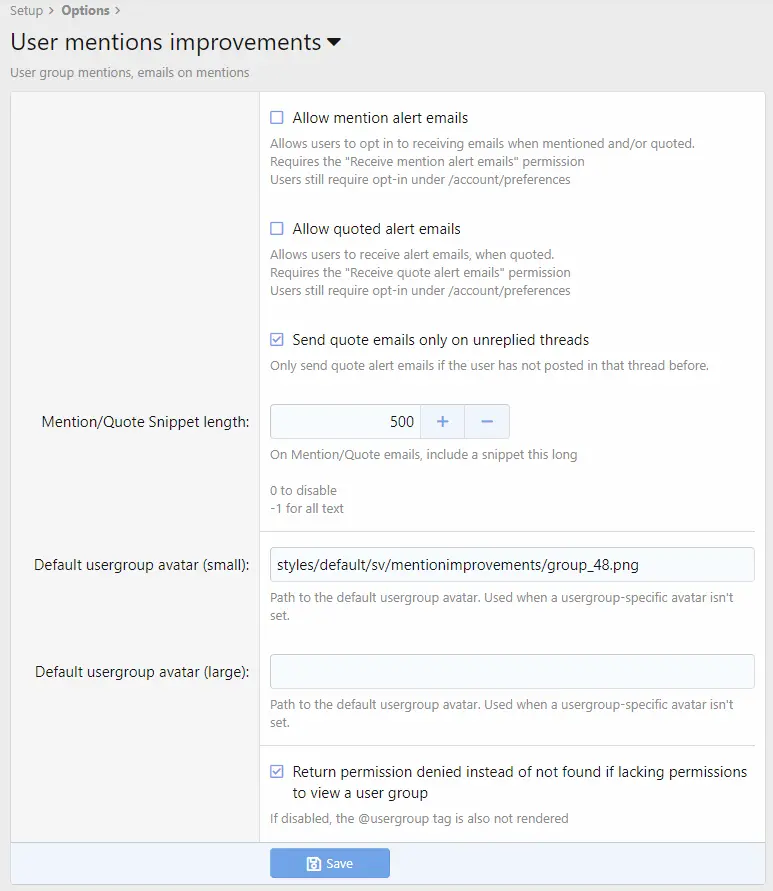Viewport: 773px width, 891px height.
Task: Click the User mentions improvements page heading
Action: tap(165, 42)
